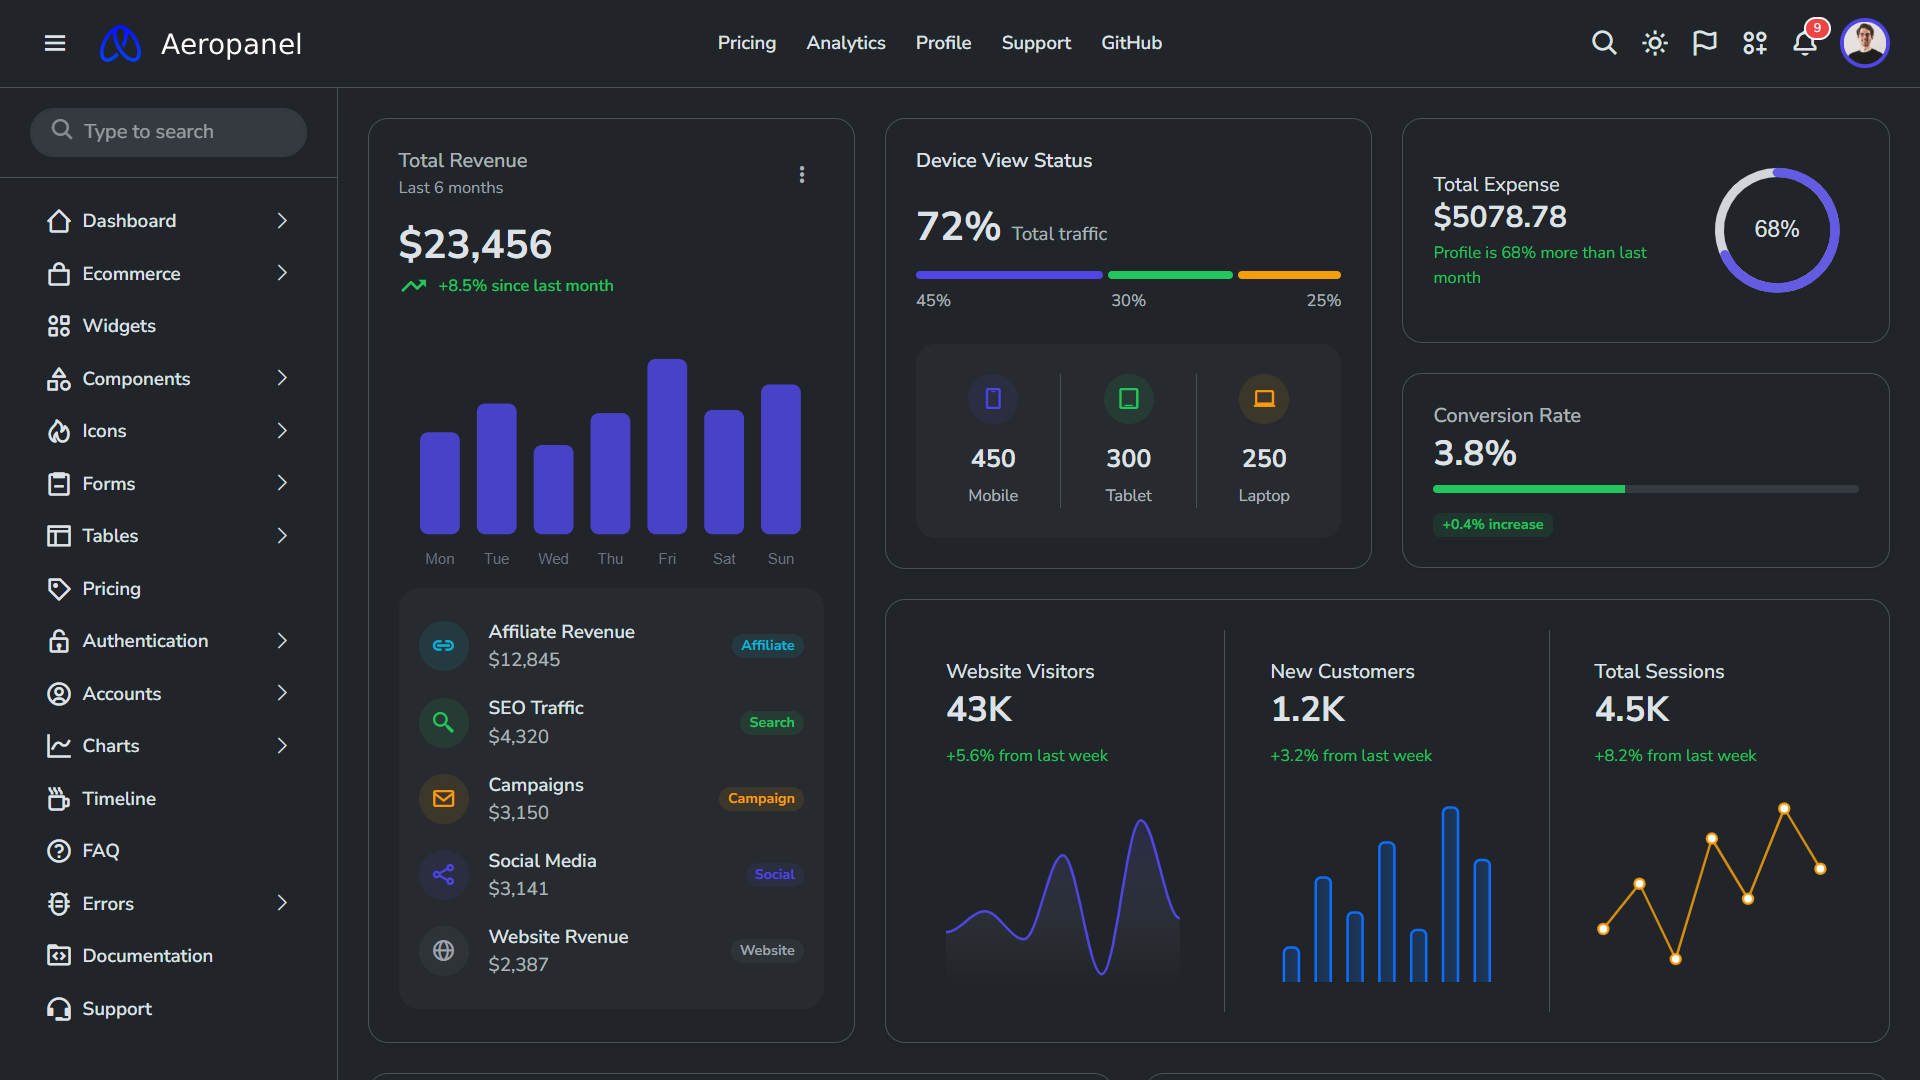Click the Tablet icon showing 300

[x=1128, y=398]
